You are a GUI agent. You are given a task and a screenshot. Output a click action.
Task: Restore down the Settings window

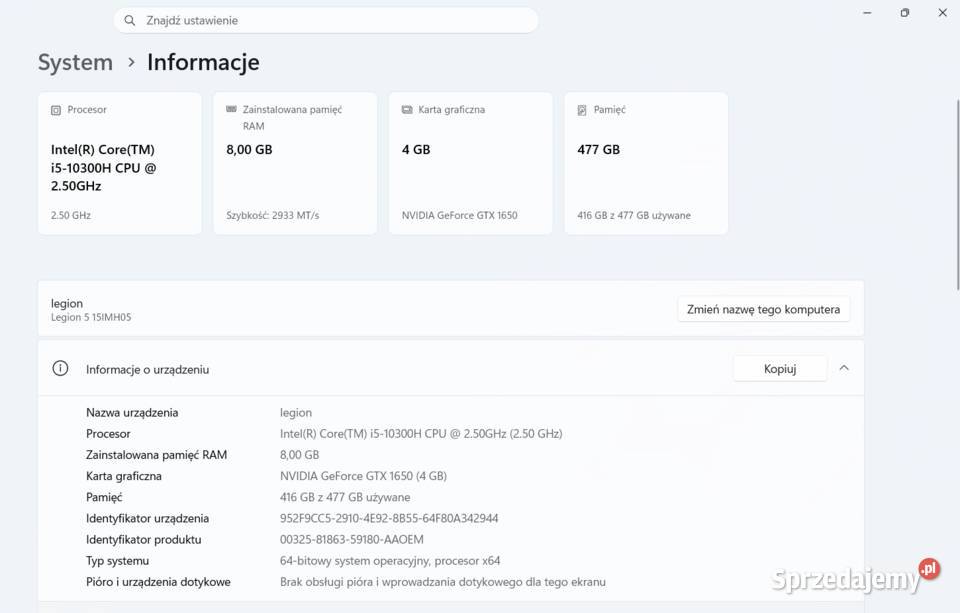coord(905,13)
